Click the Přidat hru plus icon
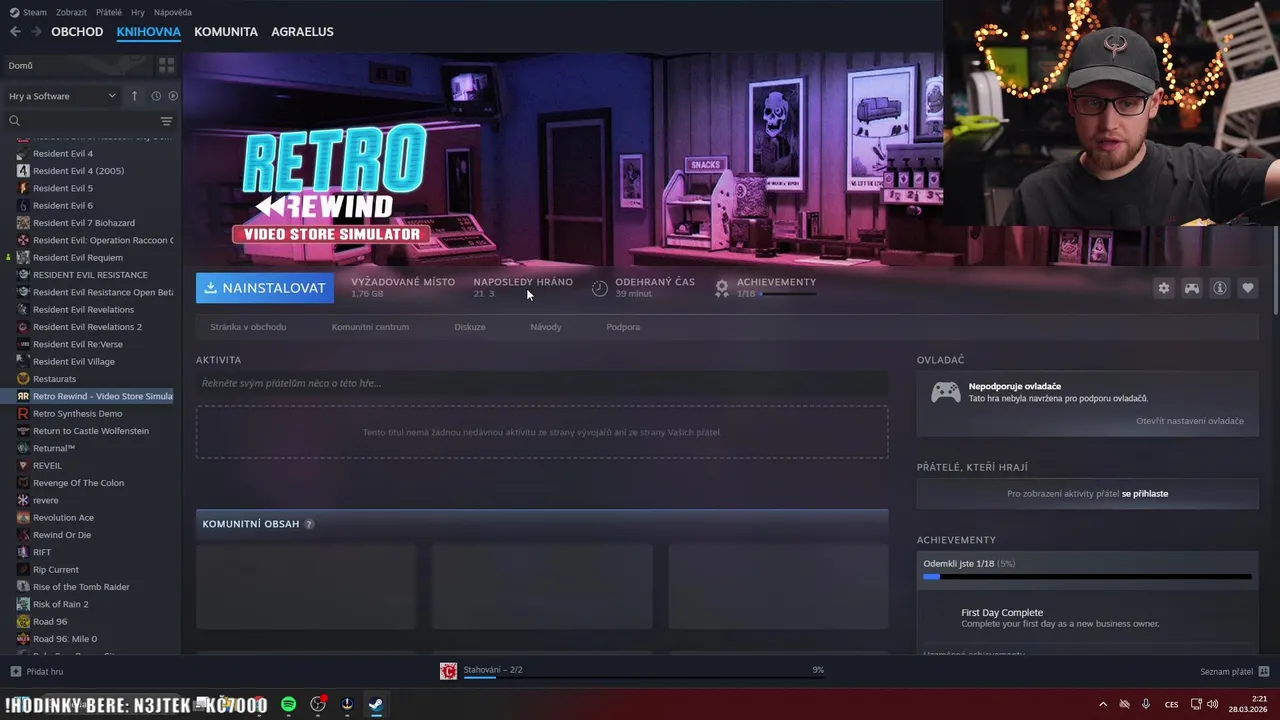Image resolution: width=1280 pixels, height=720 pixels. coord(15,672)
